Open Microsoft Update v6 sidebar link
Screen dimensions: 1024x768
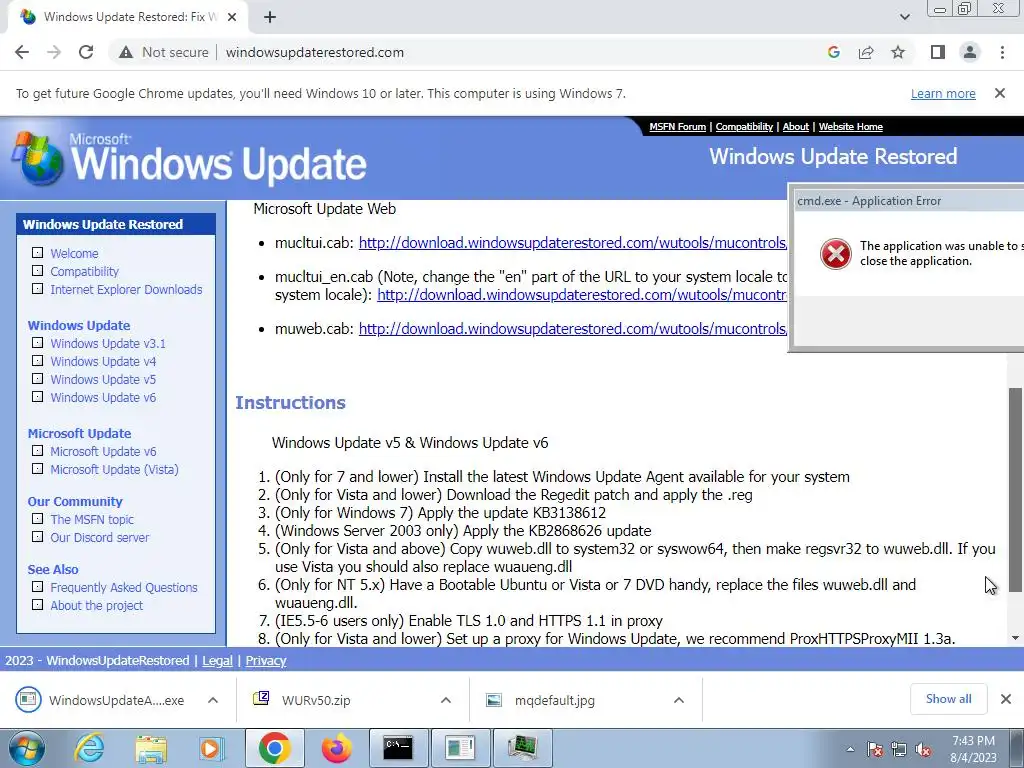pyautogui.click(x=103, y=451)
